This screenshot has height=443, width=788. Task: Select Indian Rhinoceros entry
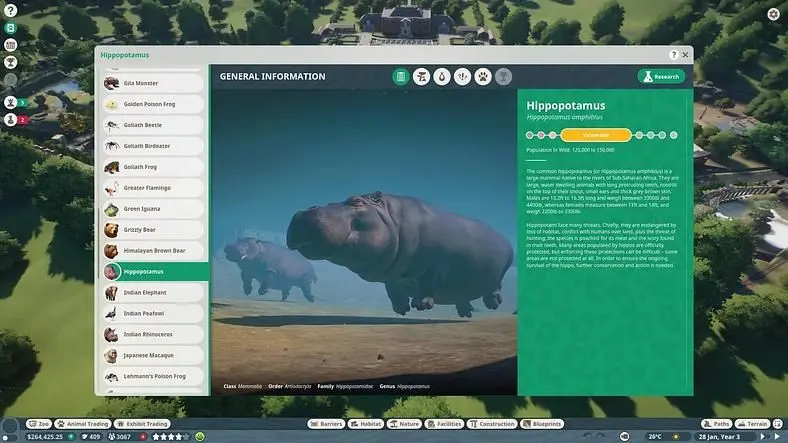(153, 334)
